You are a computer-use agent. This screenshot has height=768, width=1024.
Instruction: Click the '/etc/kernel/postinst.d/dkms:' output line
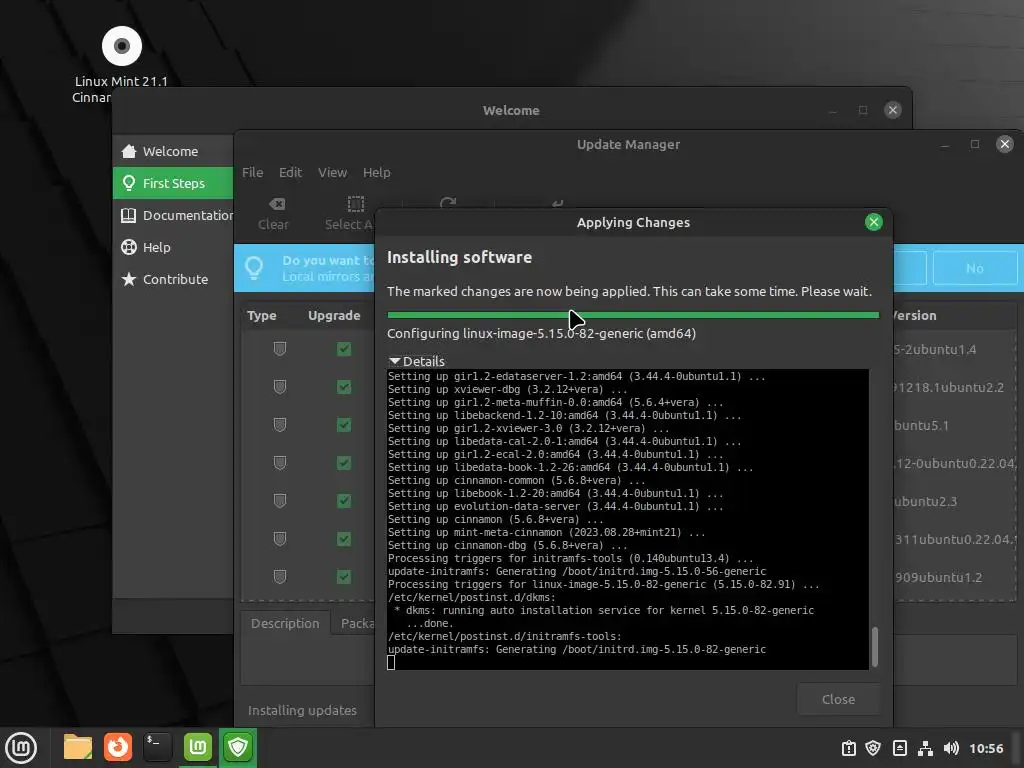472,598
